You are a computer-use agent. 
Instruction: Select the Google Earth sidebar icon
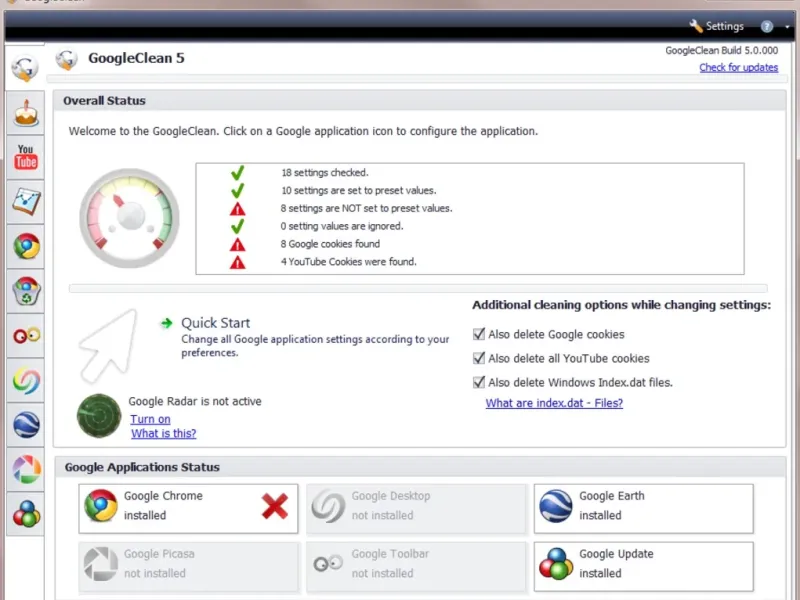[26, 425]
